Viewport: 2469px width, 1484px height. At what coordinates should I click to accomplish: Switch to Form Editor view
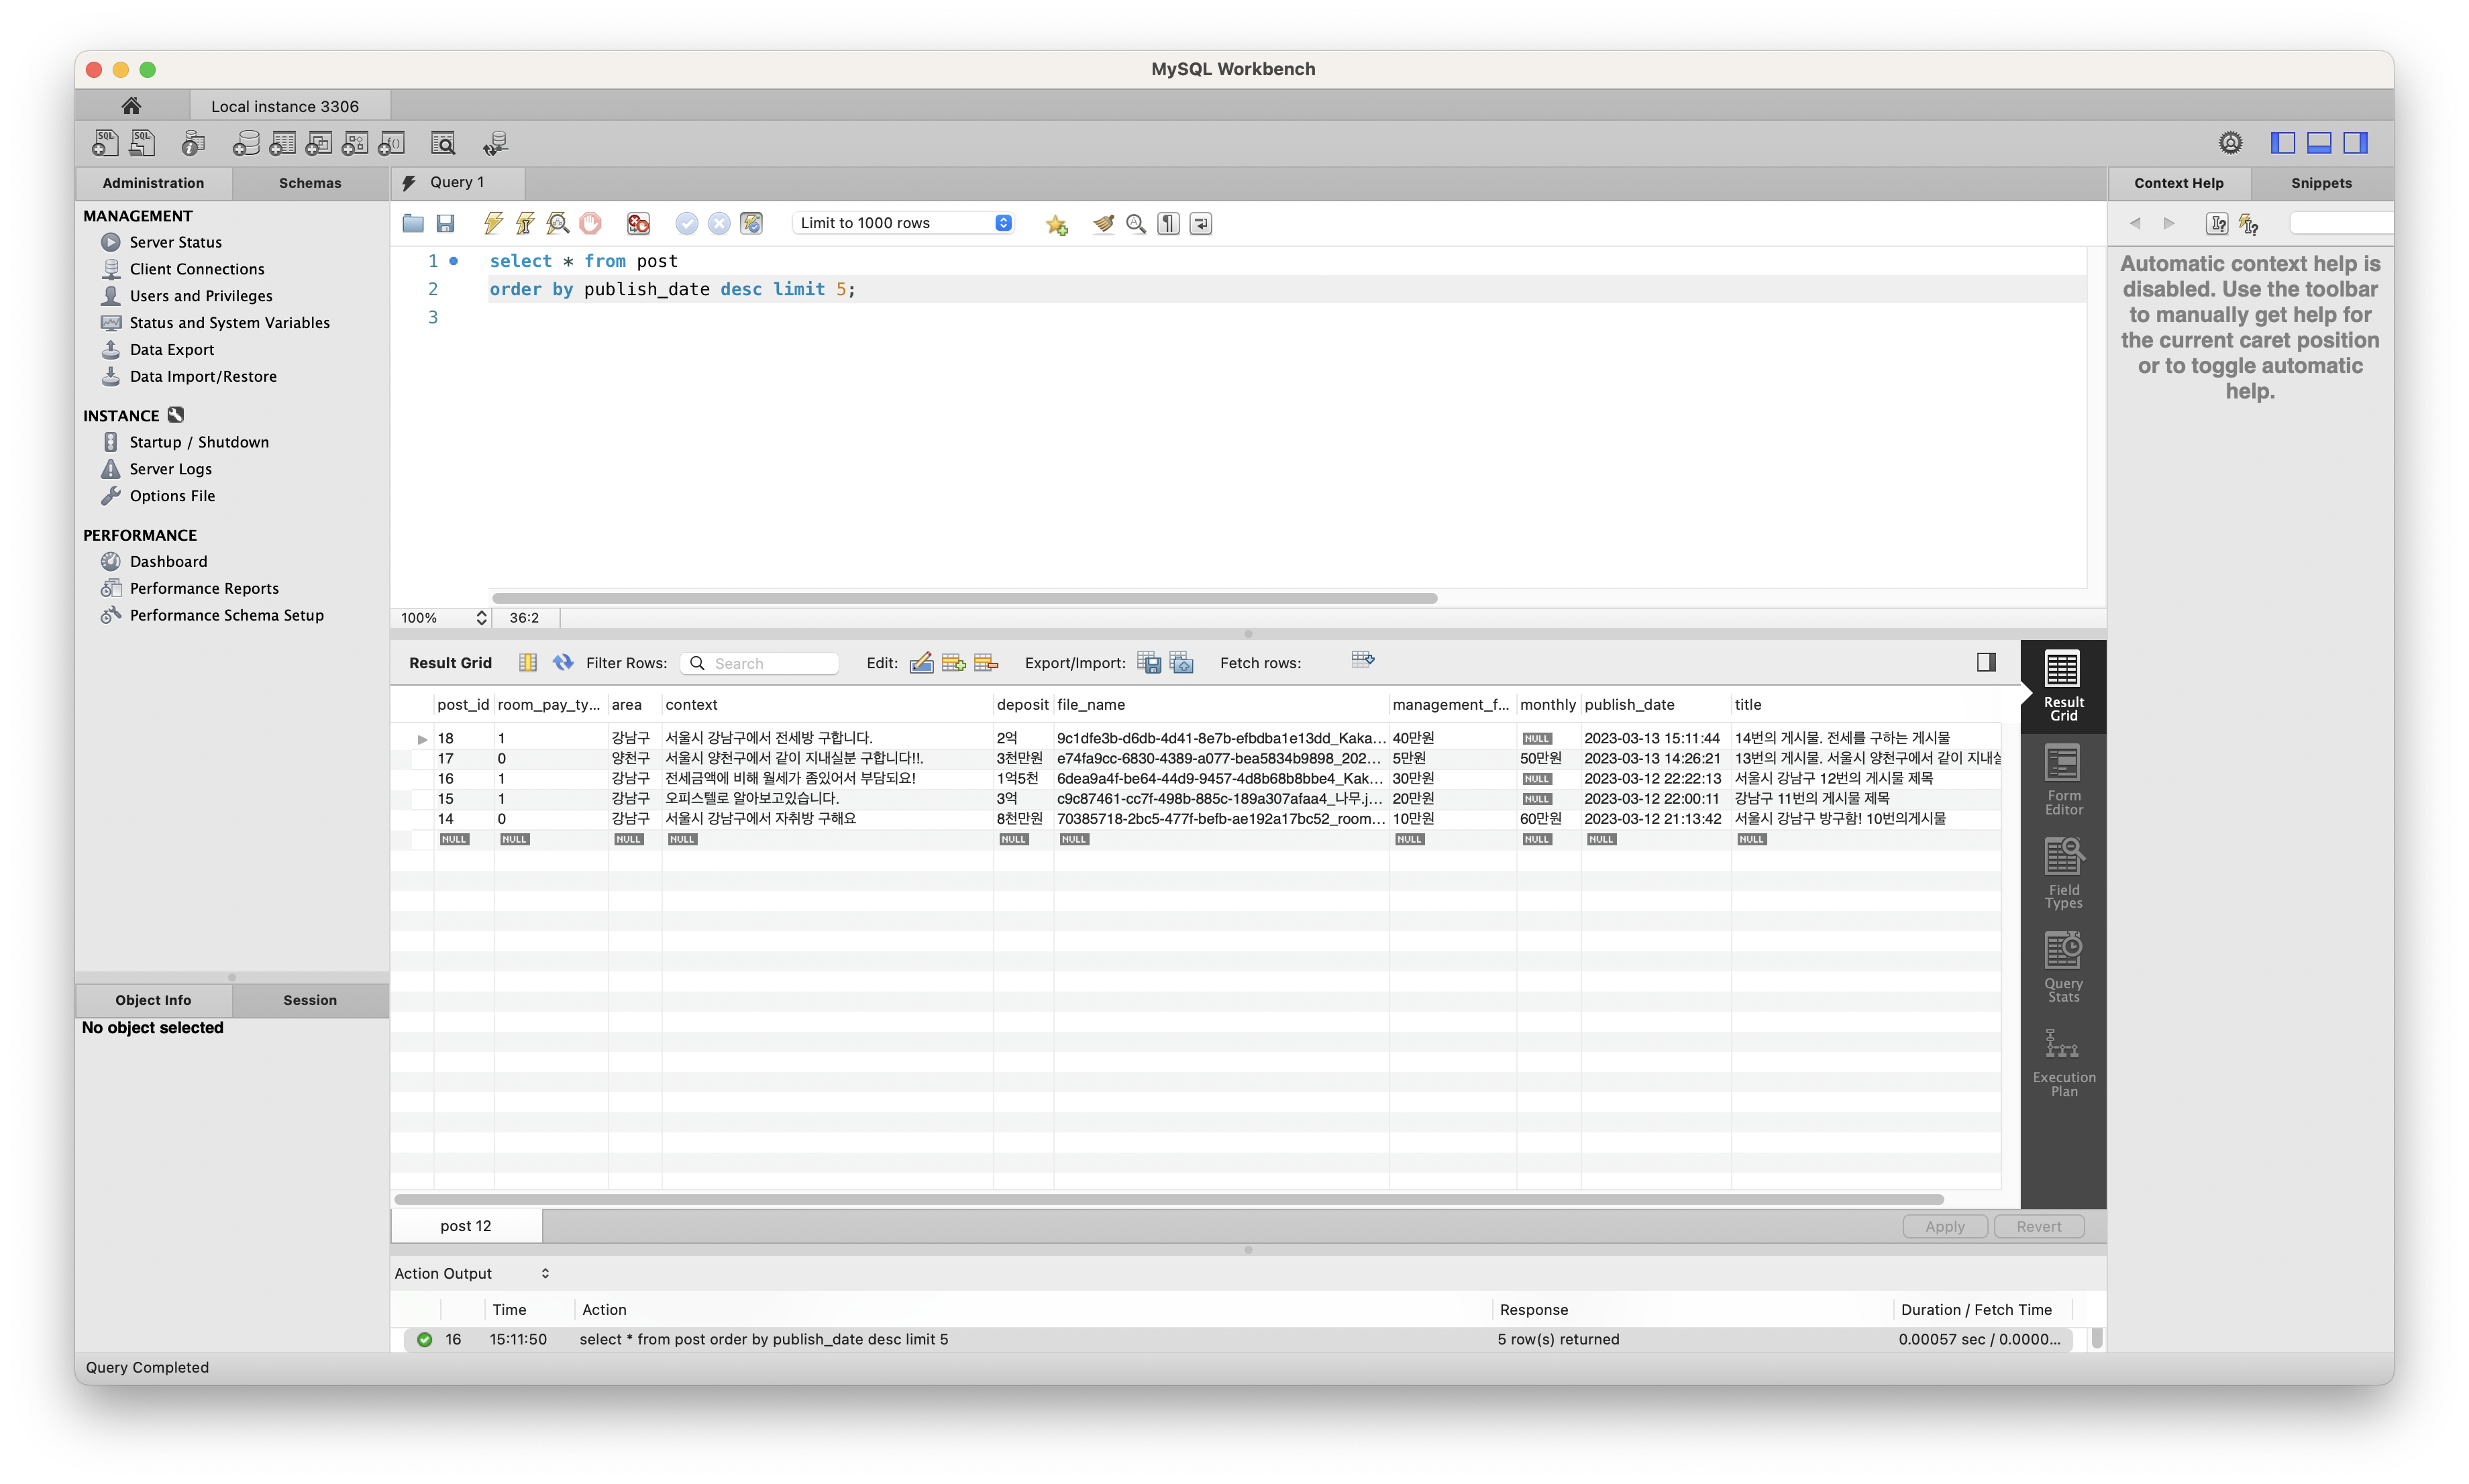coord(2063,780)
